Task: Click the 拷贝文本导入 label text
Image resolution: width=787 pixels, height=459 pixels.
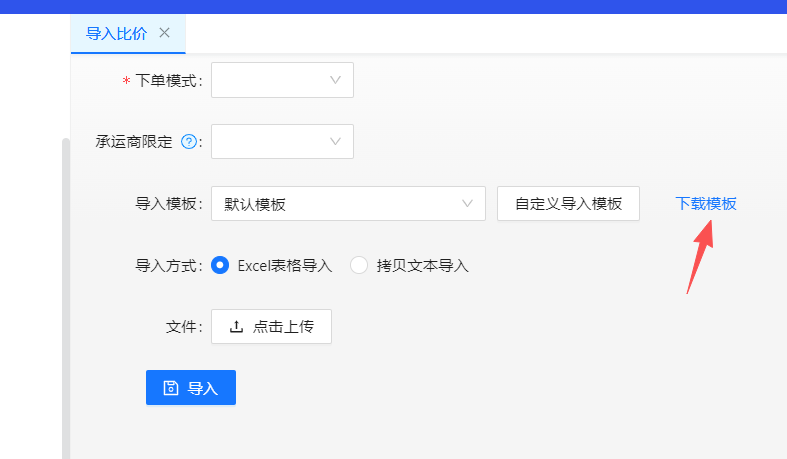Action: point(423,266)
